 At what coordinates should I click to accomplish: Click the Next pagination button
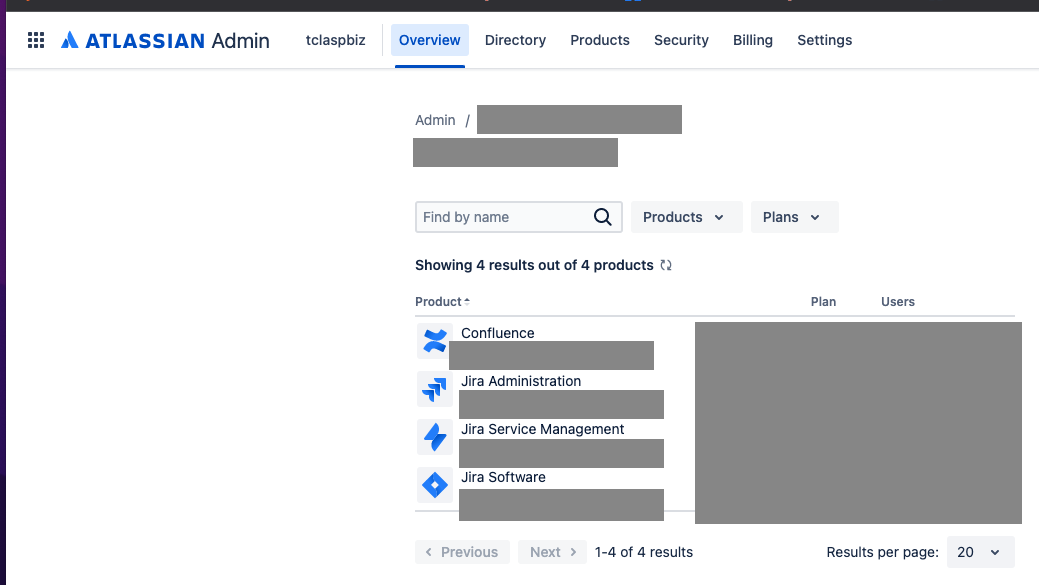tap(552, 551)
